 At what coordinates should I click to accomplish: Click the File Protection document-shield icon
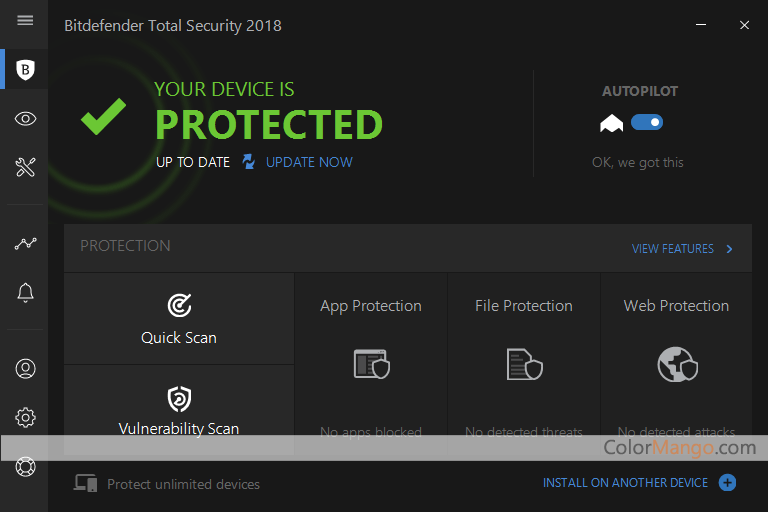(525, 364)
